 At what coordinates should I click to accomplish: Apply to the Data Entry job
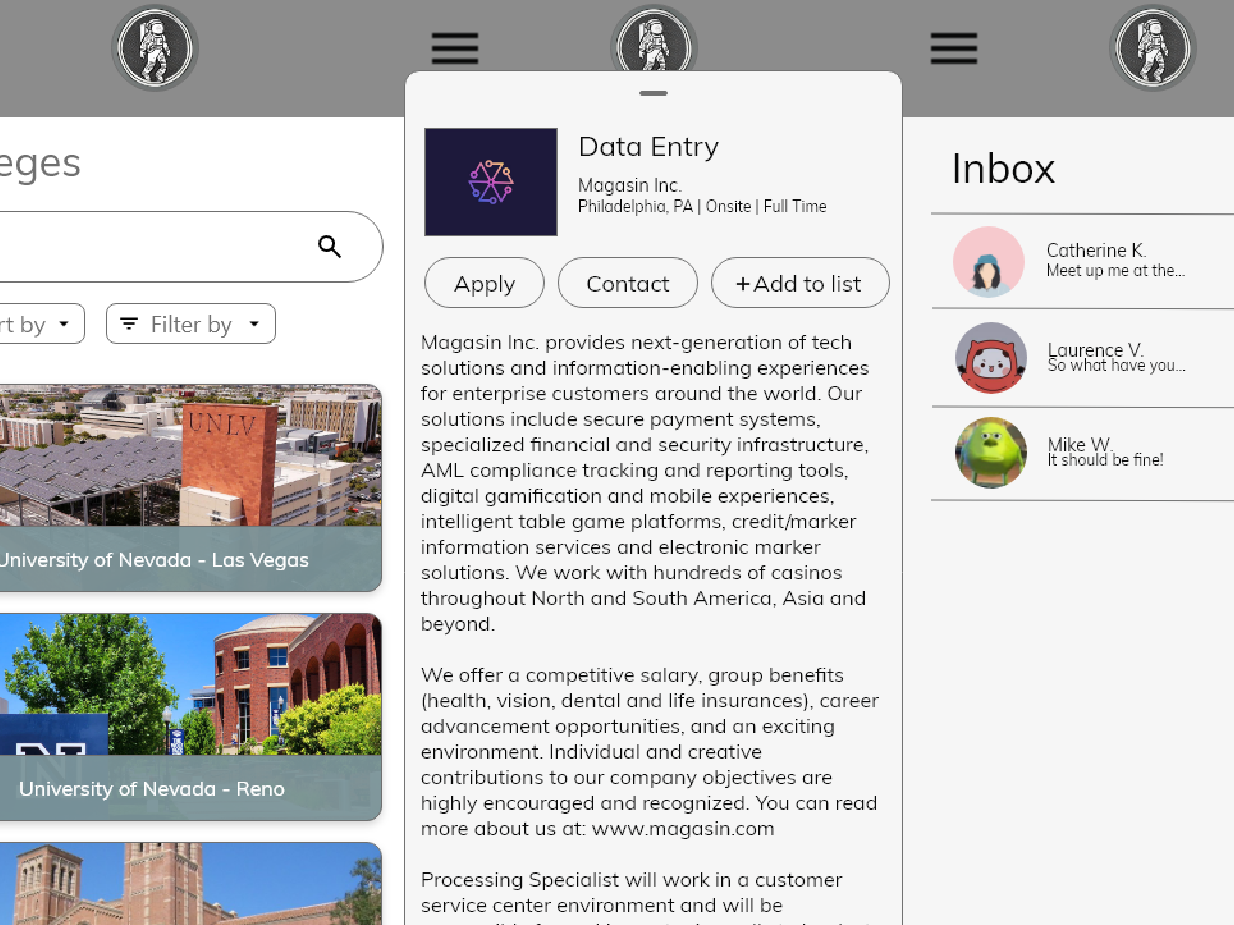point(484,283)
